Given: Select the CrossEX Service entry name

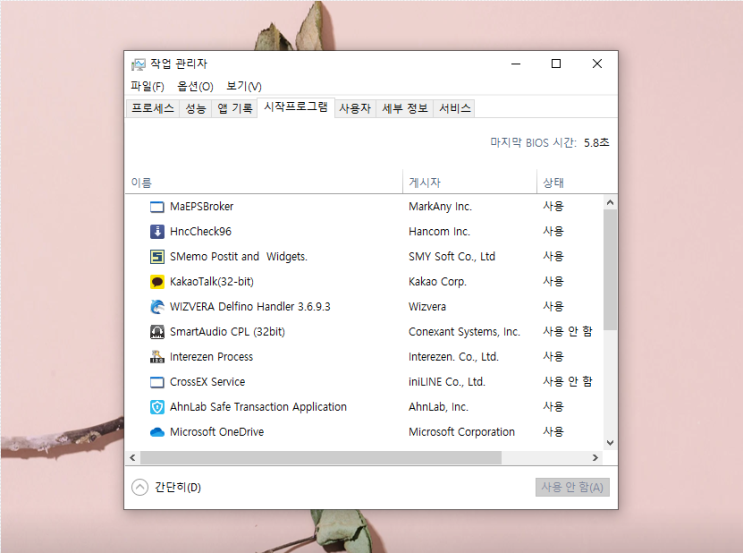Looking at the screenshot, I should [x=208, y=382].
